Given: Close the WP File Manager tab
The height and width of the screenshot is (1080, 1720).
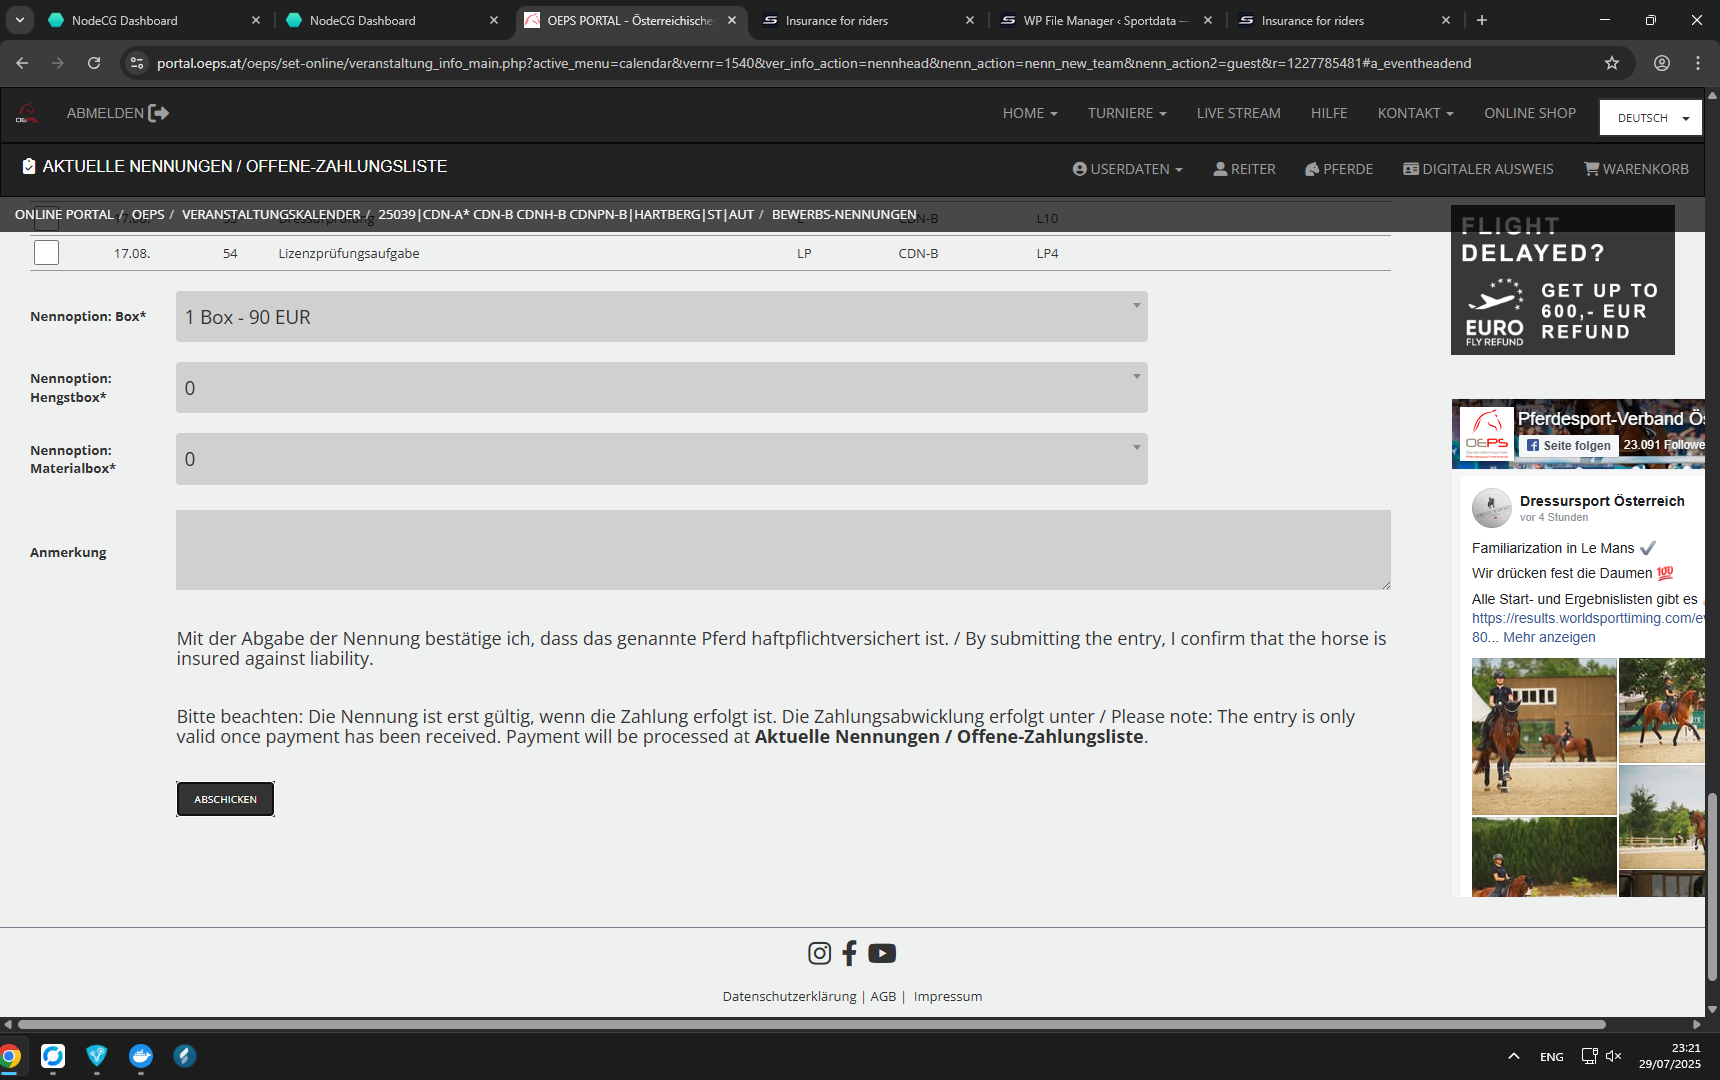Looking at the screenshot, I should pyautogui.click(x=1208, y=20).
